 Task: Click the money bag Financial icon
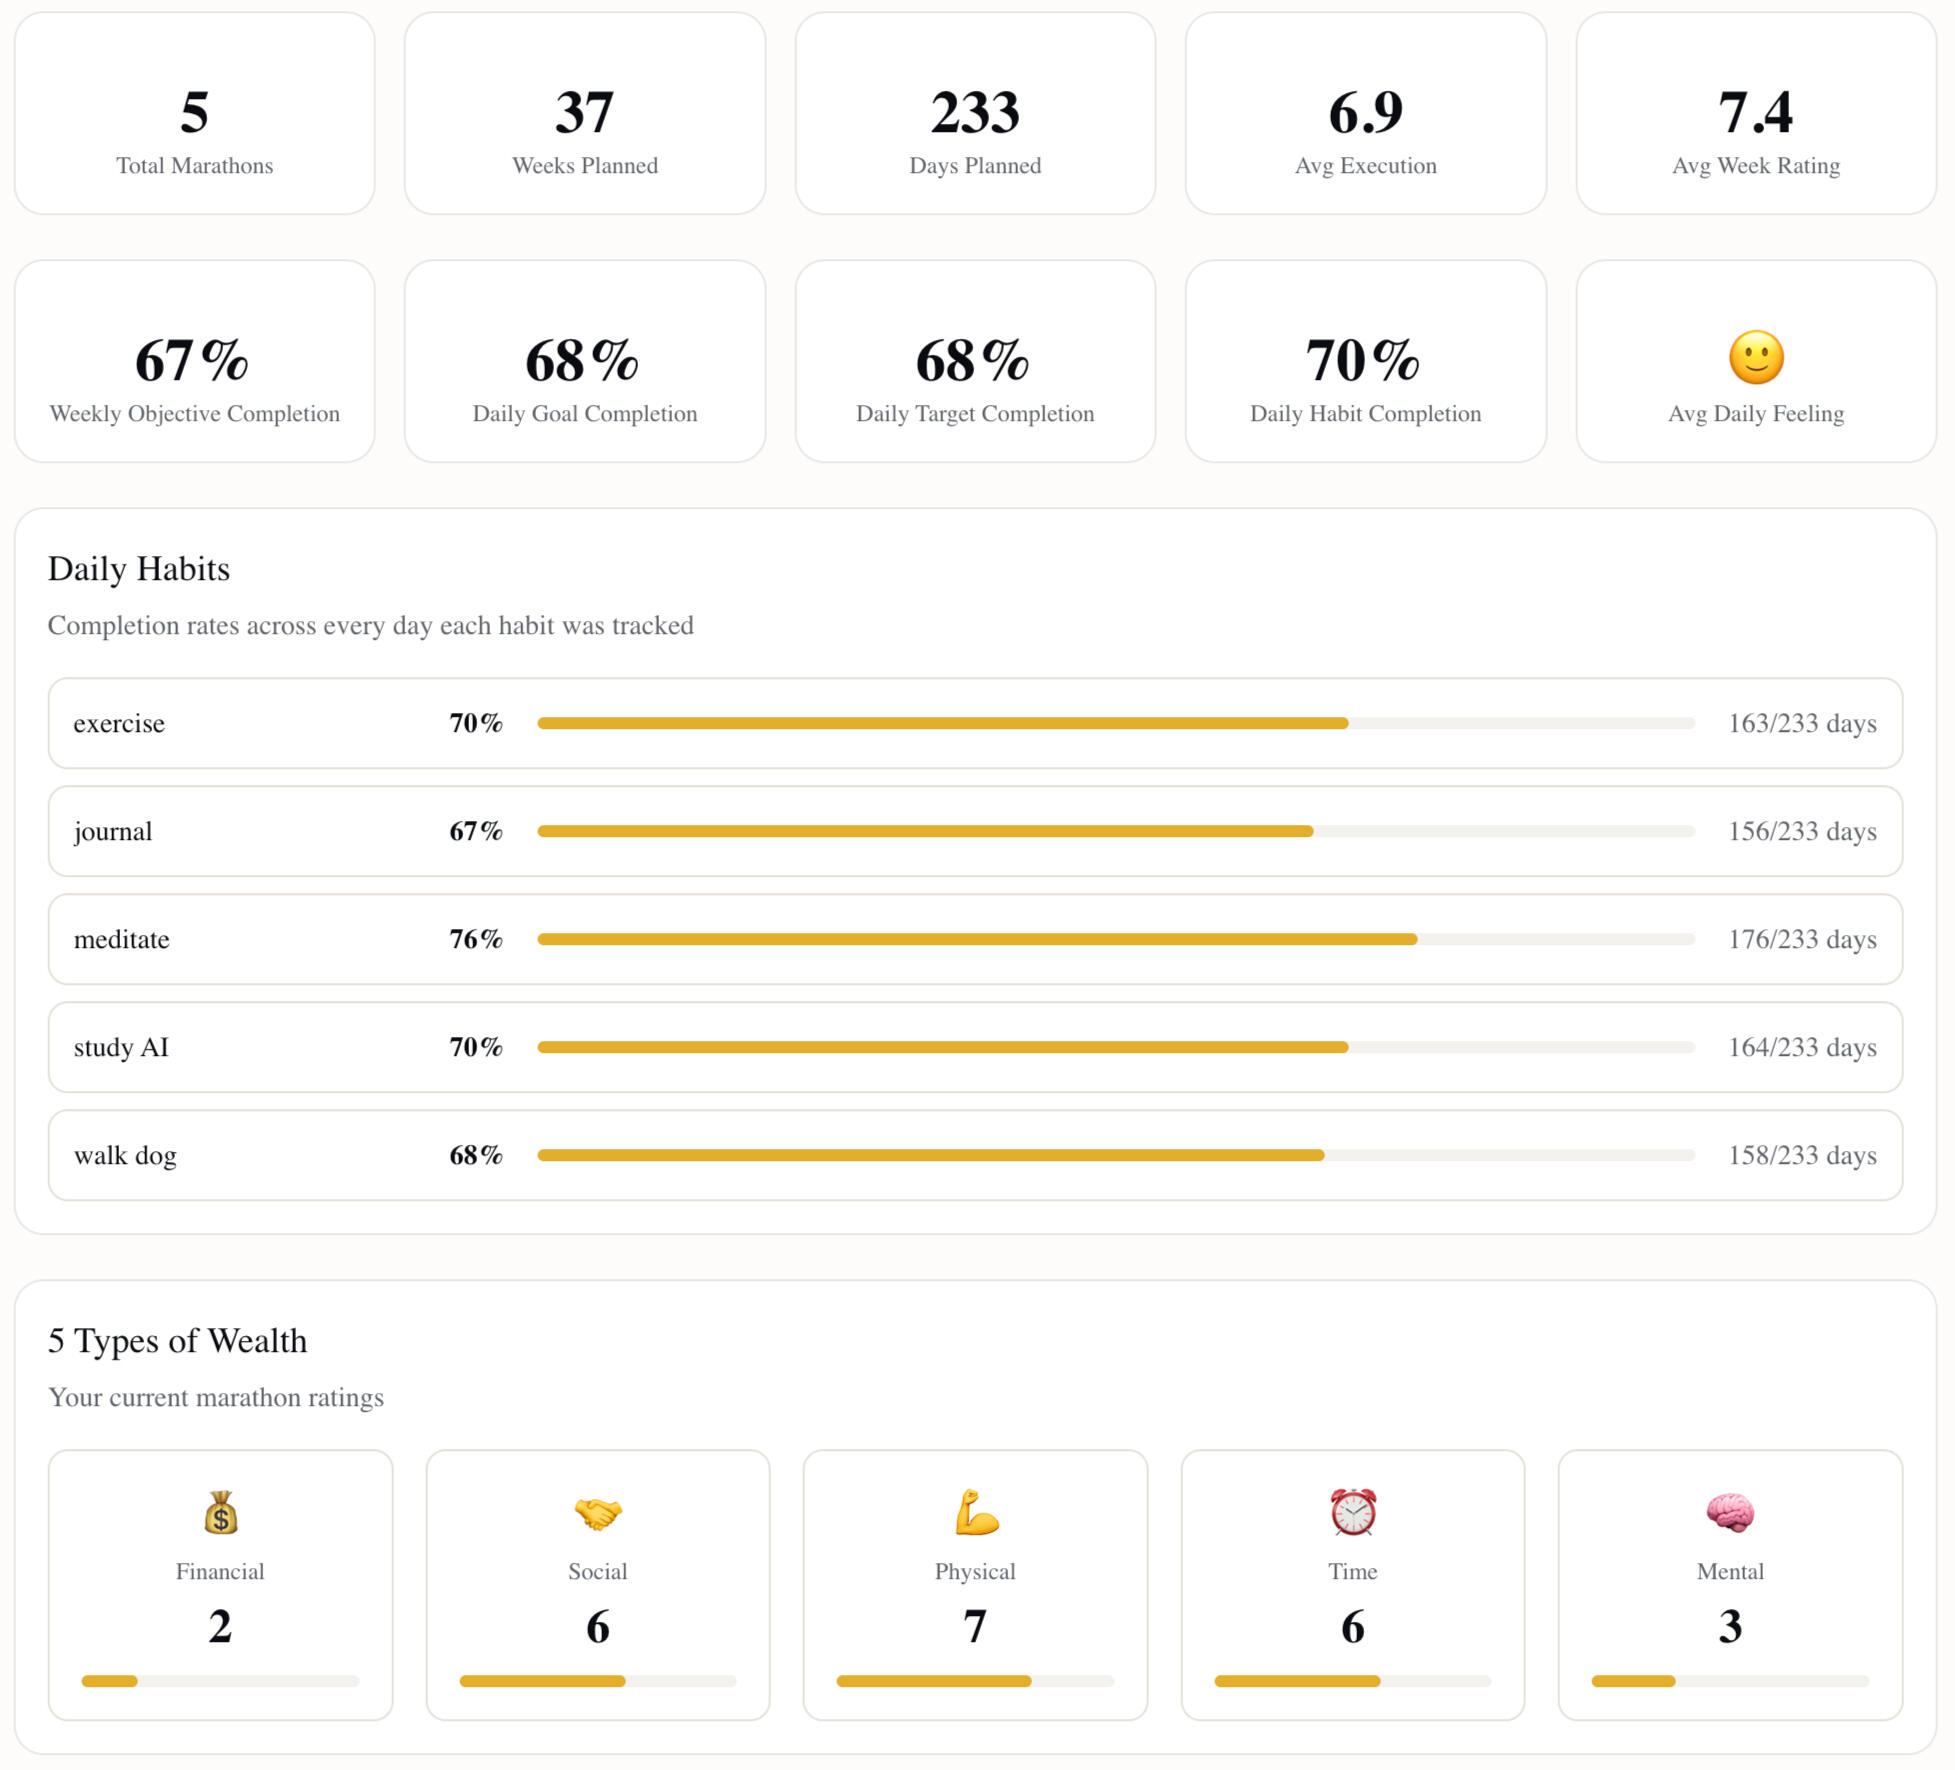click(220, 1513)
